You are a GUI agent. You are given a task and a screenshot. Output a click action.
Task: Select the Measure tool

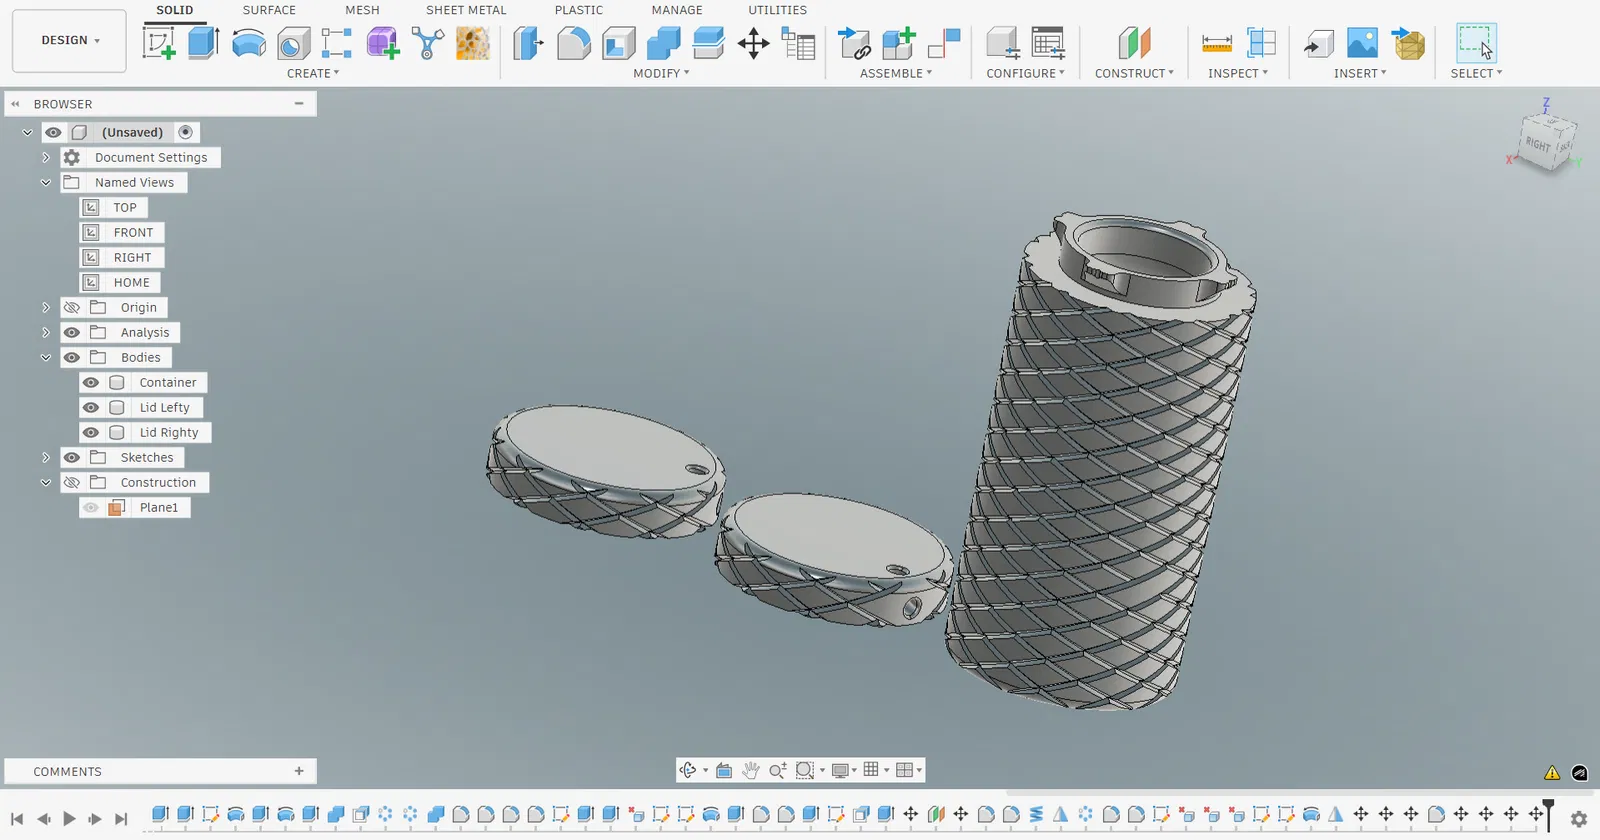coord(1216,44)
